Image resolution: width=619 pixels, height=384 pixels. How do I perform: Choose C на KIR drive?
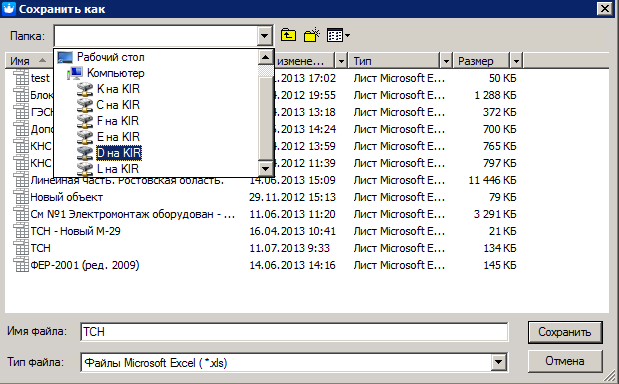click(118, 105)
